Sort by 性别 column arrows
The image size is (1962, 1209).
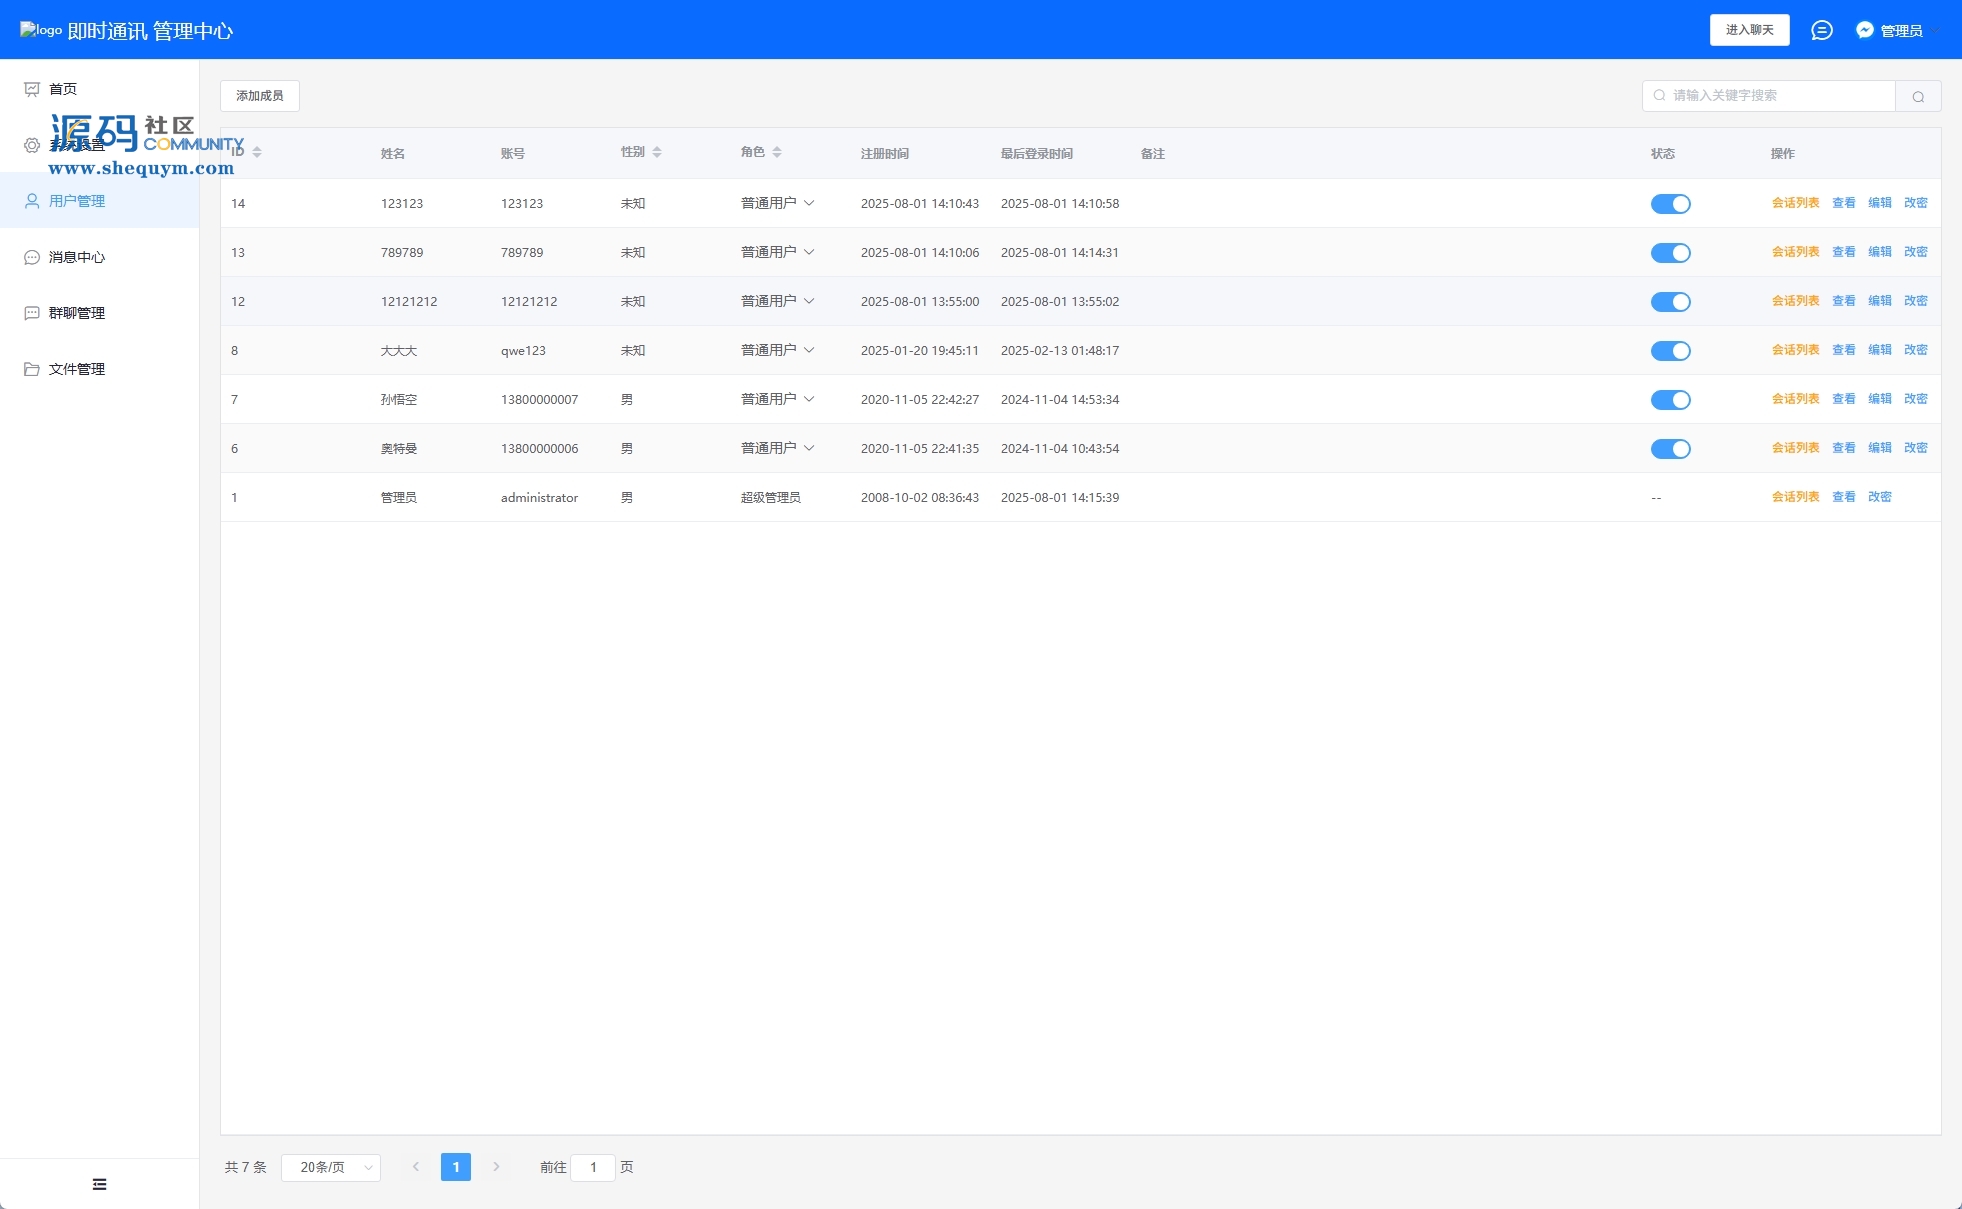pos(657,152)
